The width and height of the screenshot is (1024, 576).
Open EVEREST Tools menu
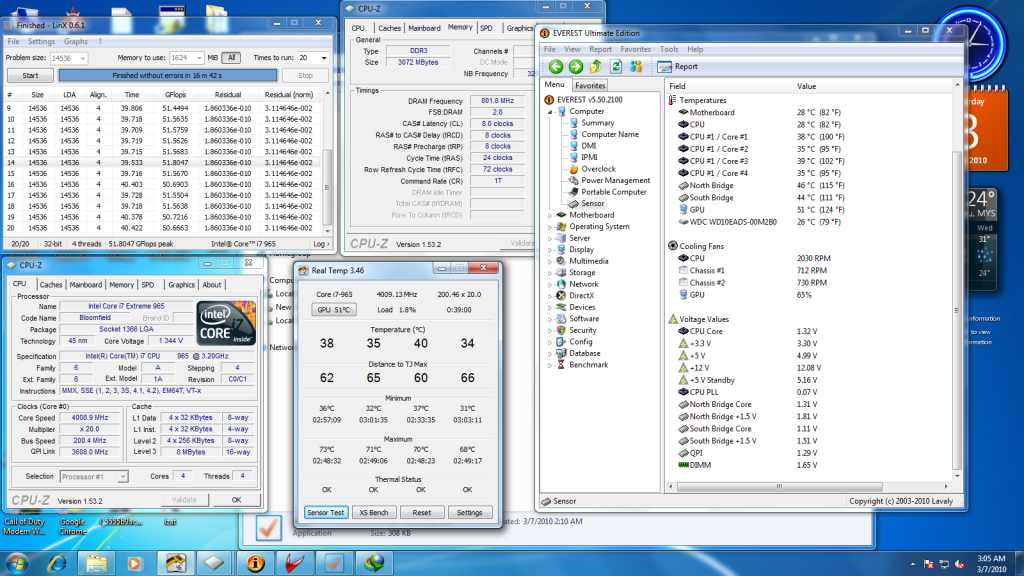coord(669,50)
